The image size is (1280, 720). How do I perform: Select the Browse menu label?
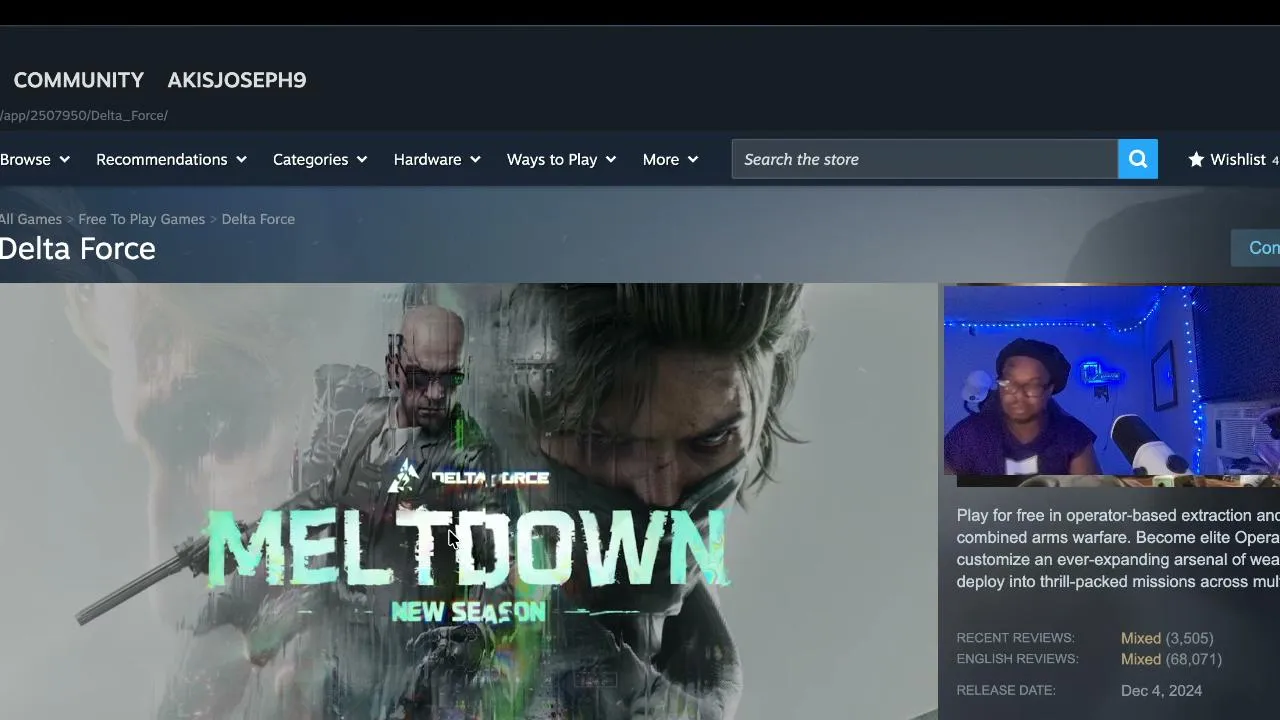click(x=25, y=159)
